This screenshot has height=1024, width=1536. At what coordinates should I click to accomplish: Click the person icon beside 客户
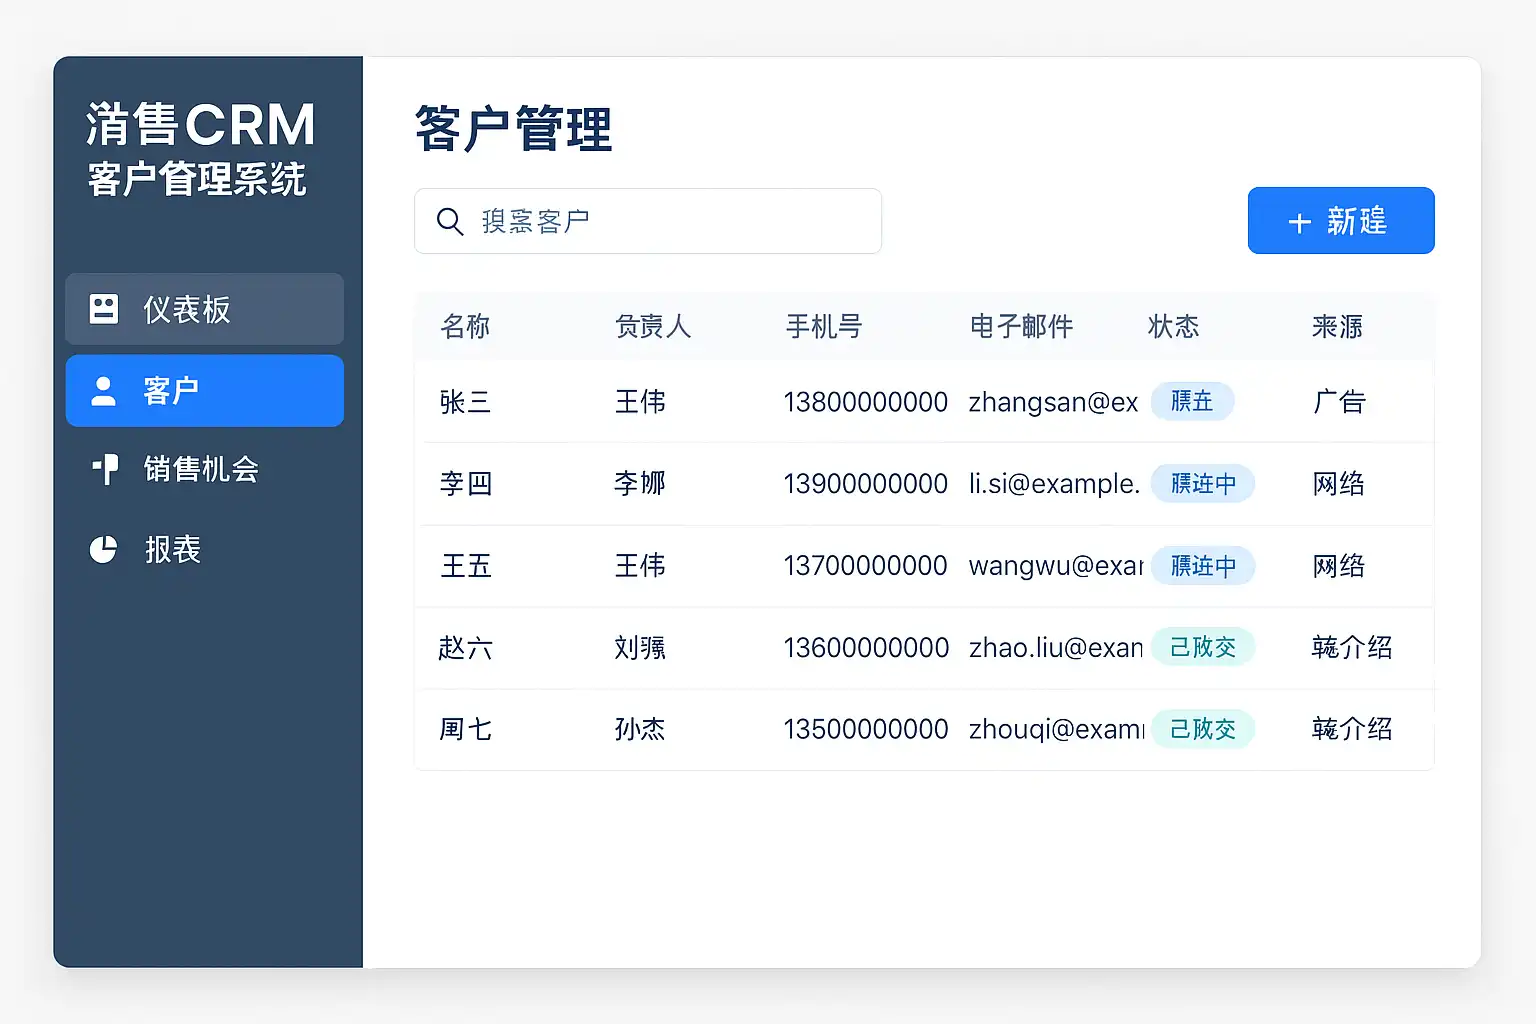[x=104, y=391]
